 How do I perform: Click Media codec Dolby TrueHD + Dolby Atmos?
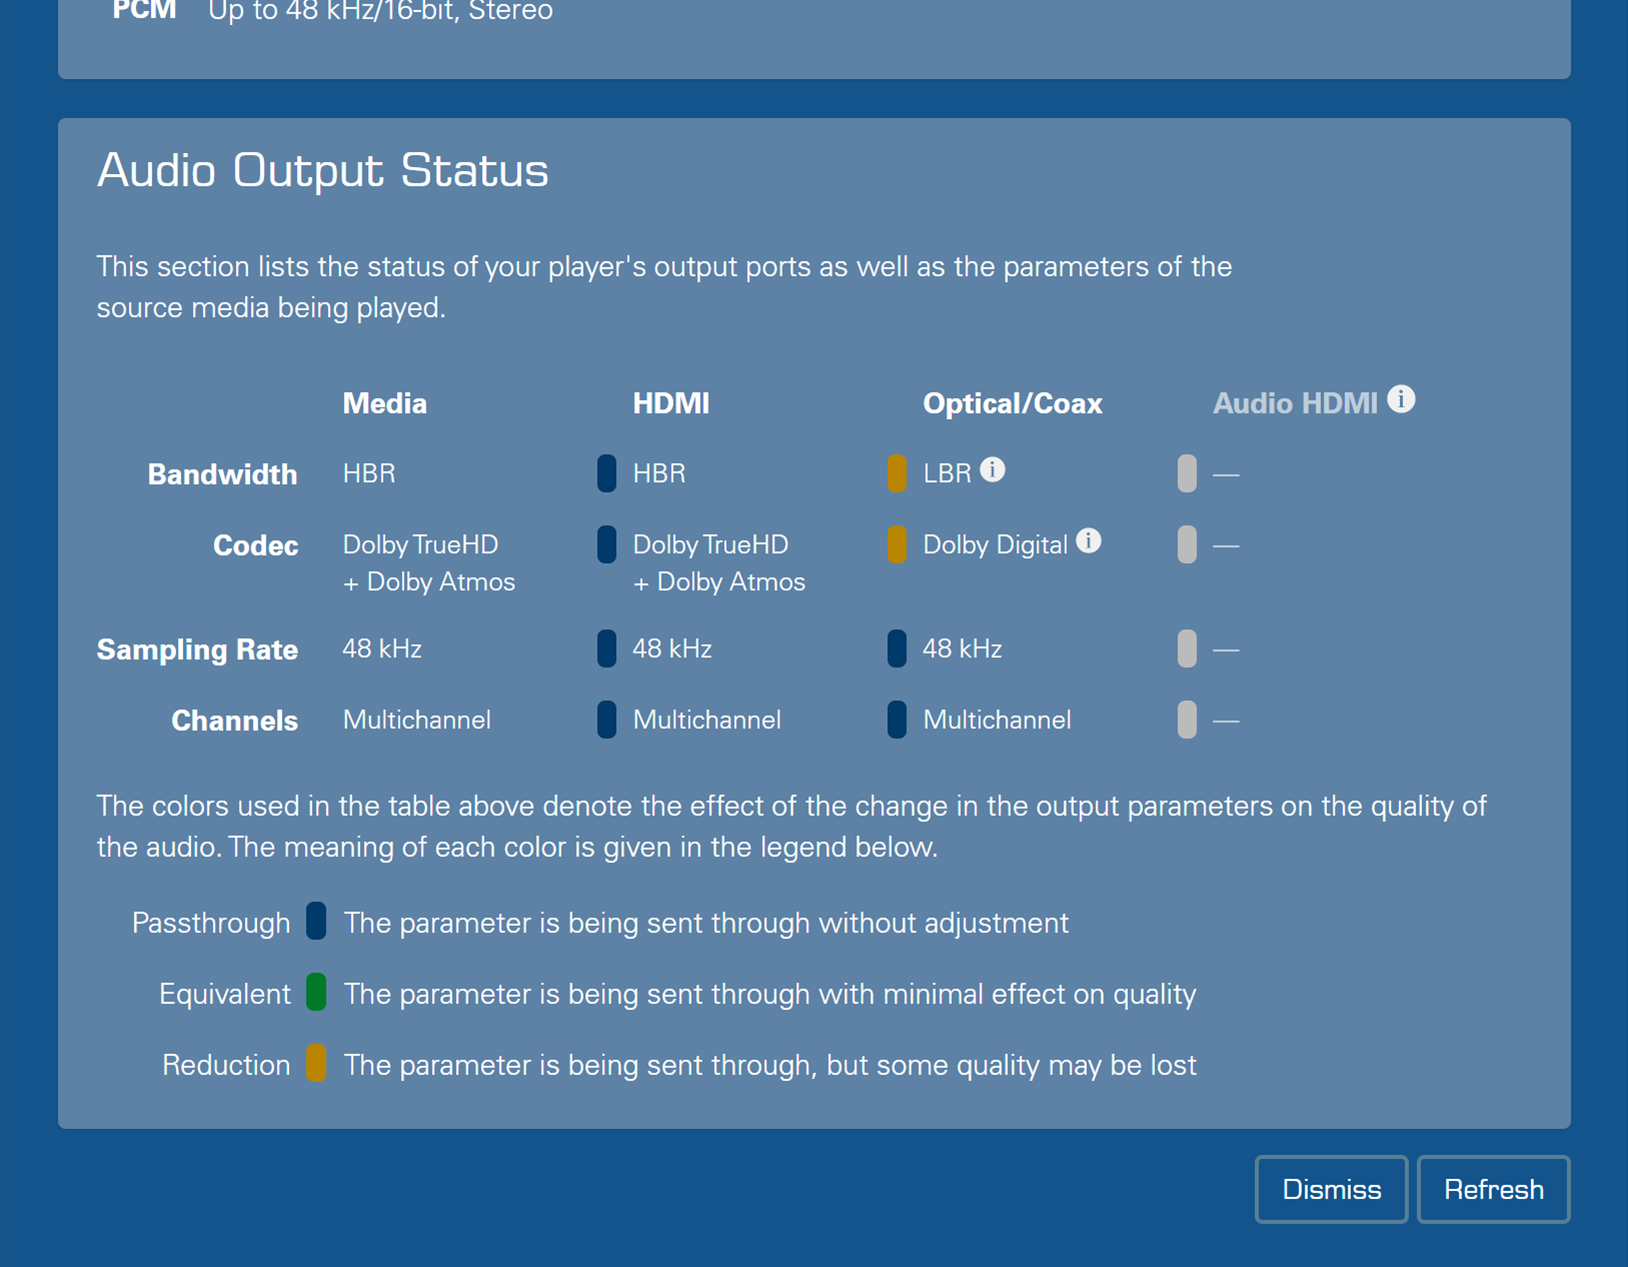click(429, 563)
